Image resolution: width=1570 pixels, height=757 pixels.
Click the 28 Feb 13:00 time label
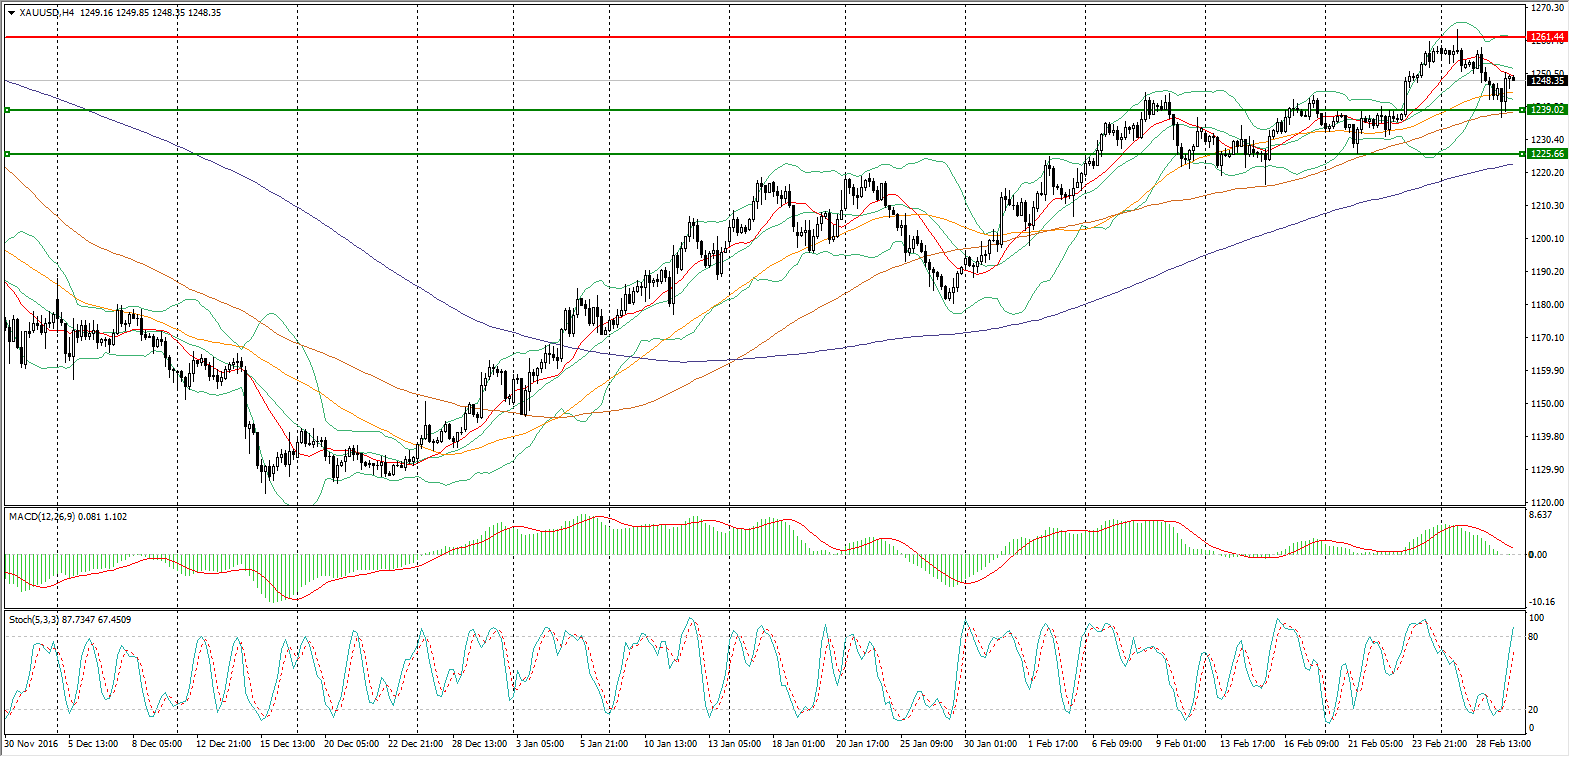click(x=1503, y=744)
